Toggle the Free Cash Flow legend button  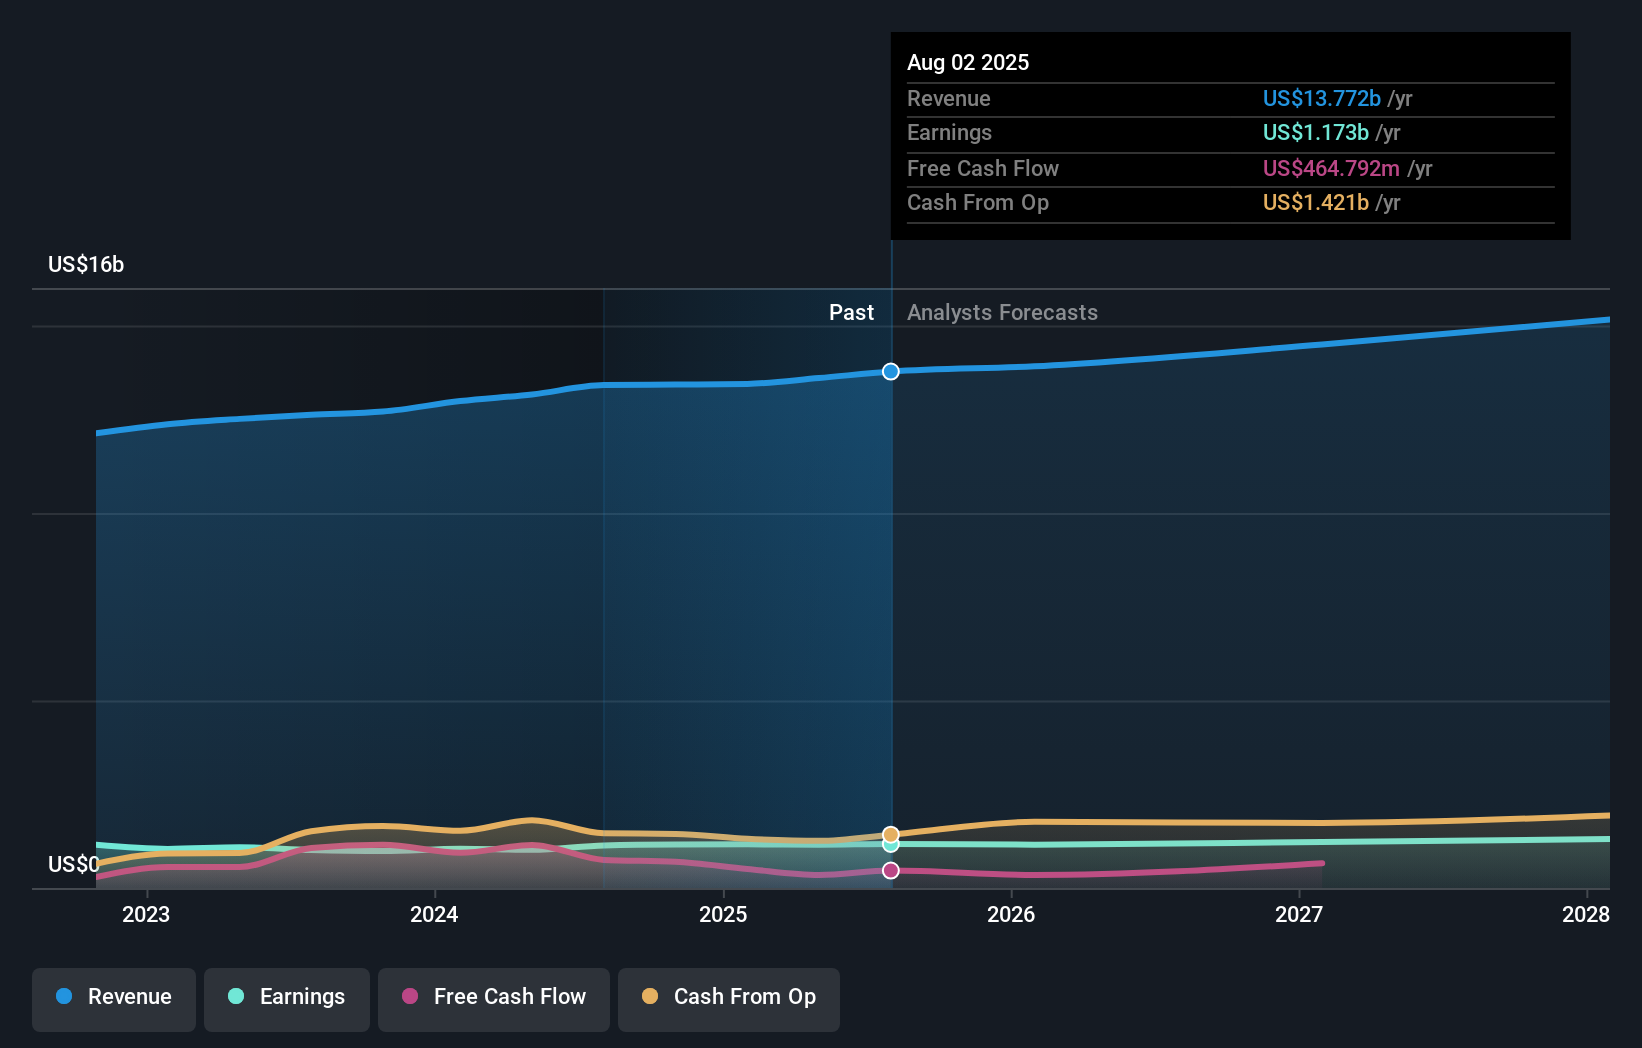click(494, 999)
